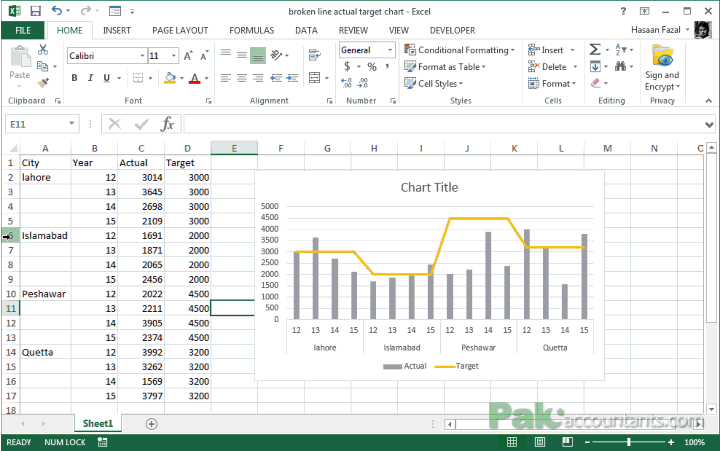Add a new sheet with the plus button
This screenshot has width=720, height=451.
click(x=152, y=424)
